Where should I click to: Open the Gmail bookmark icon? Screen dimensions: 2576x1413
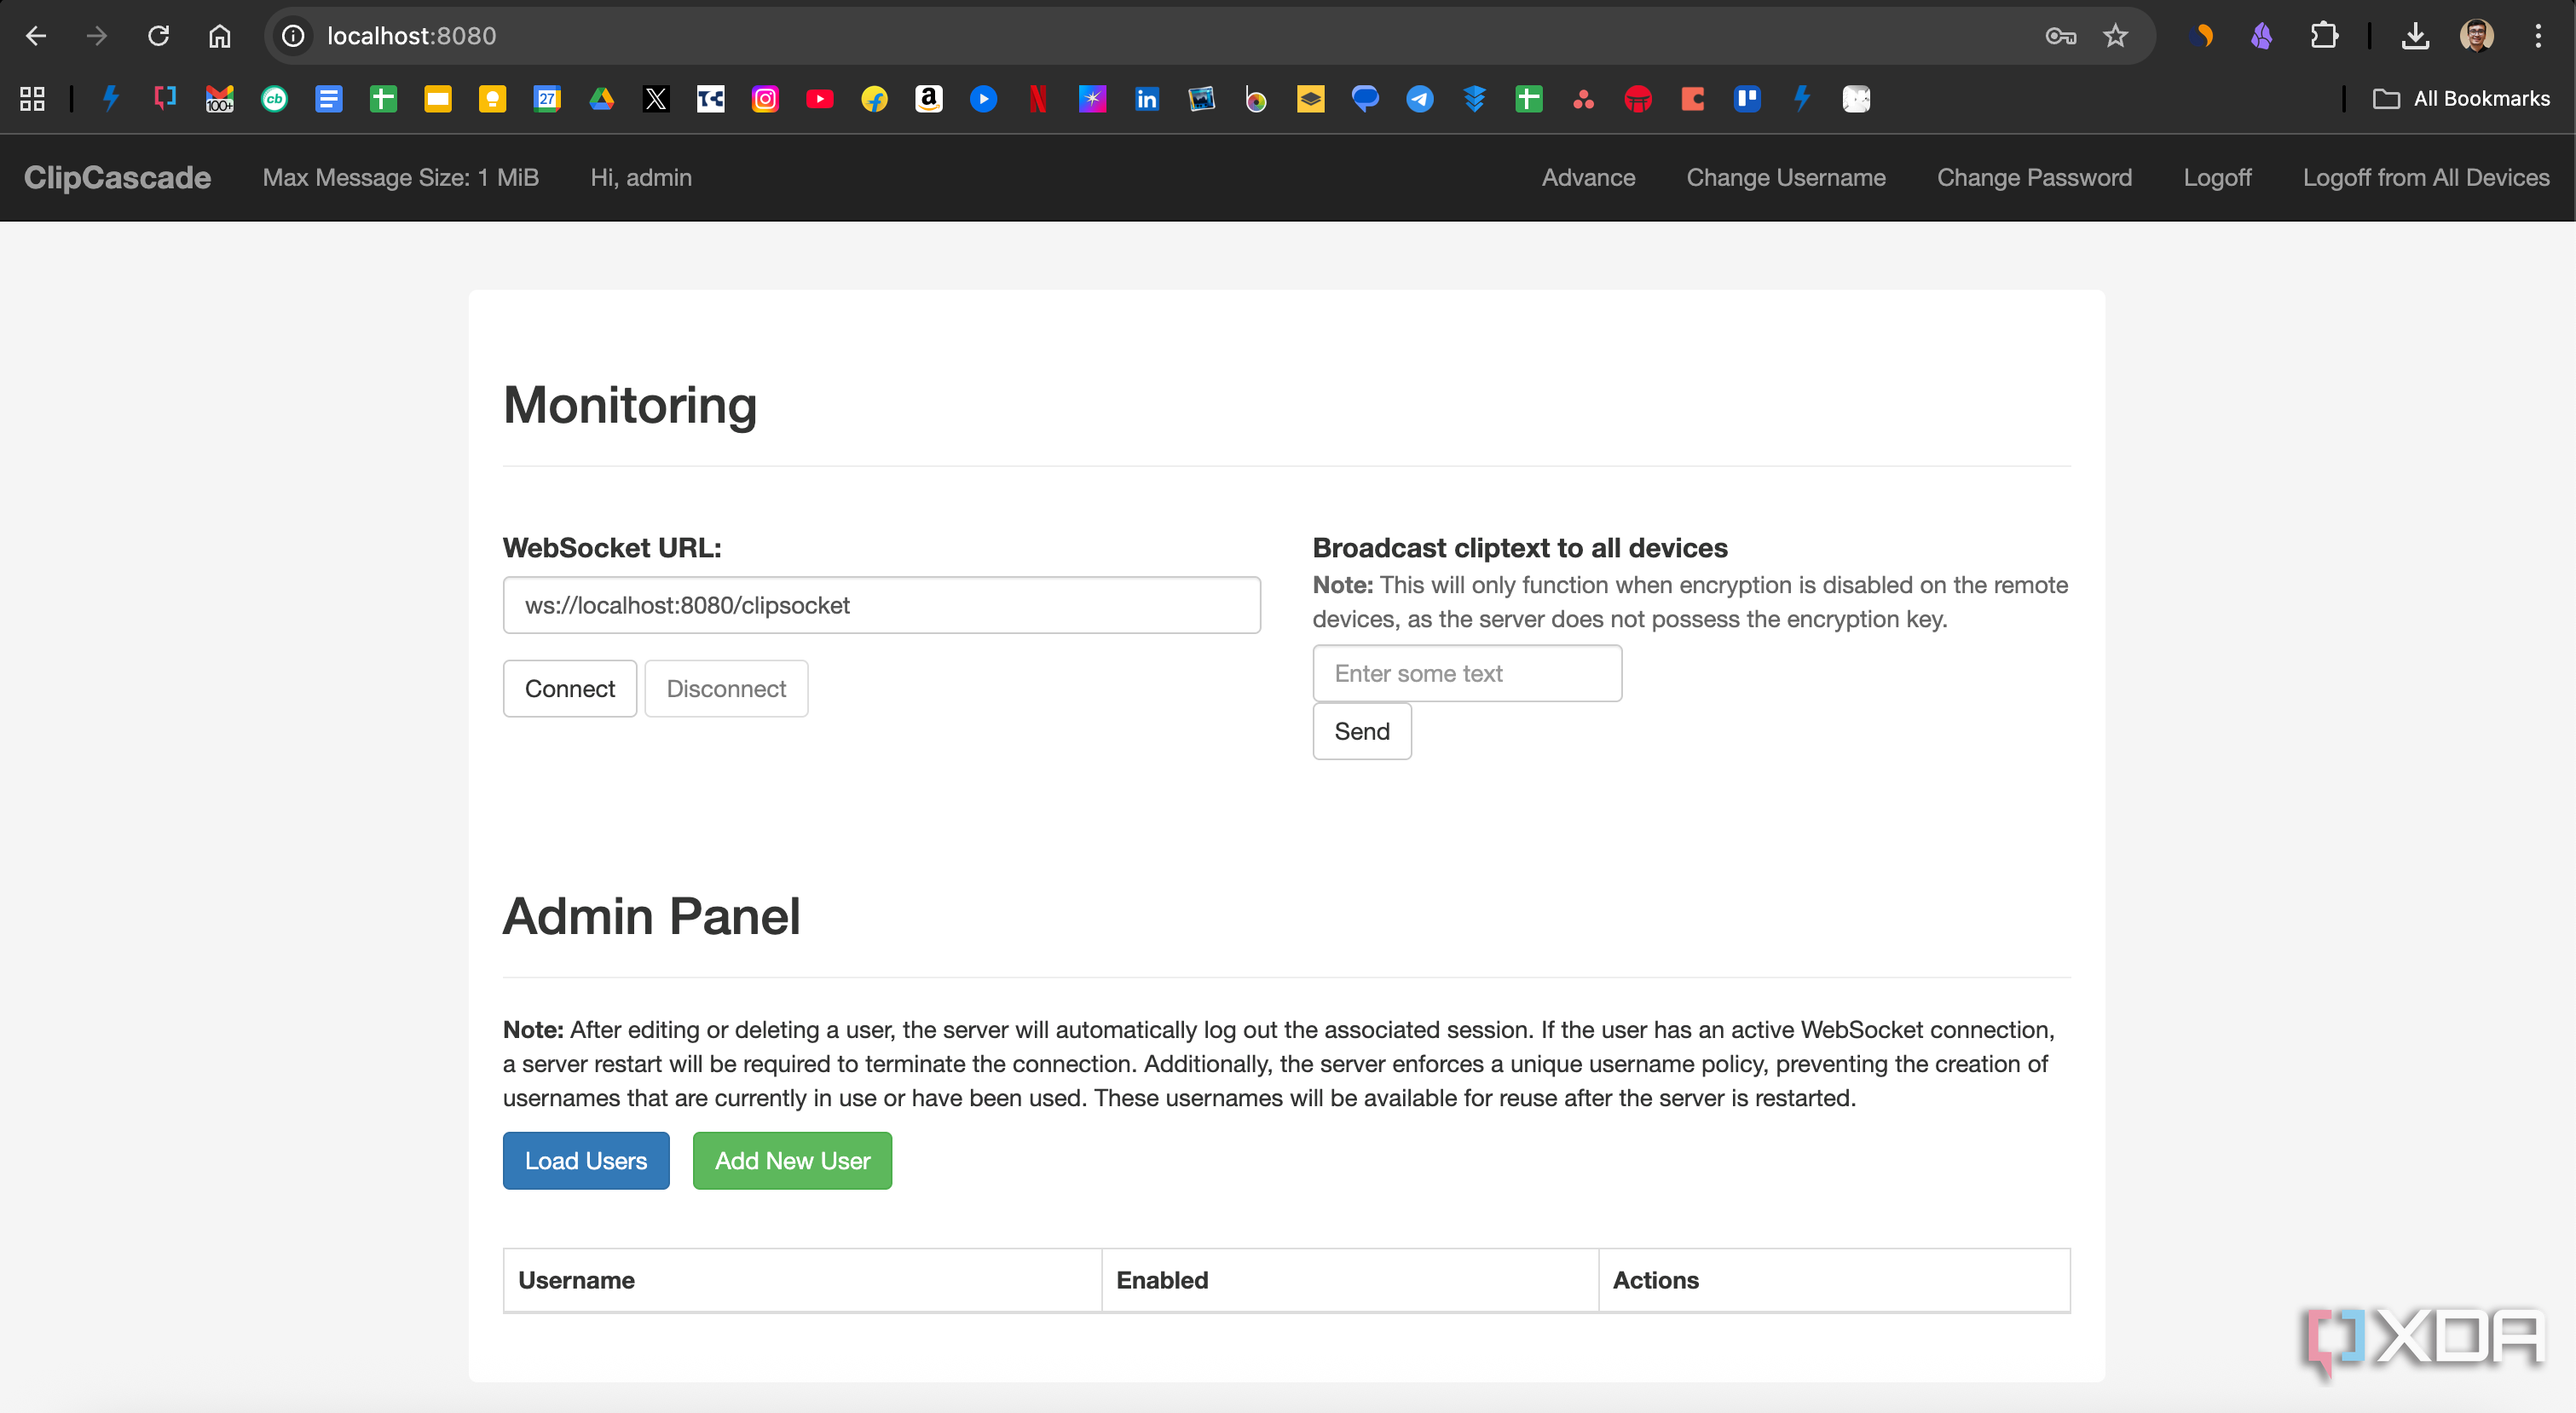[219, 99]
